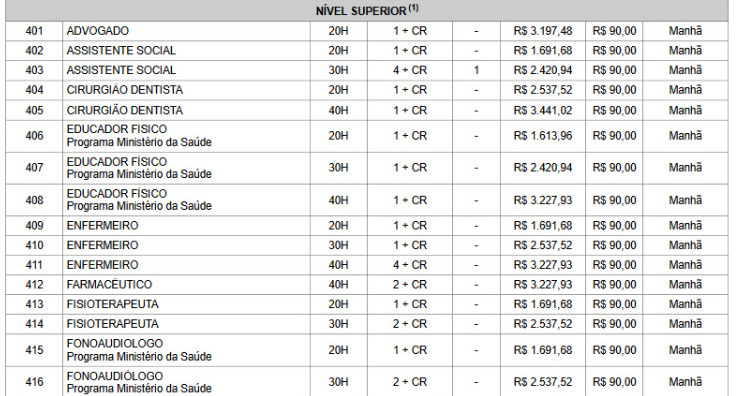The image size is (738, 396).
Task: Select the 4 + CR vacancies in row 403
Action: (x=410, y=70)
